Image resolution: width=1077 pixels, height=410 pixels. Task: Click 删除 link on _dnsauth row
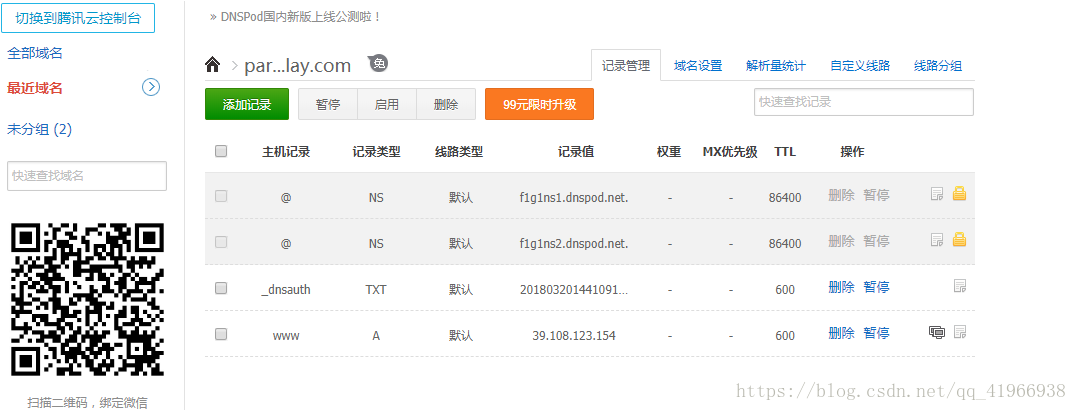841,287
